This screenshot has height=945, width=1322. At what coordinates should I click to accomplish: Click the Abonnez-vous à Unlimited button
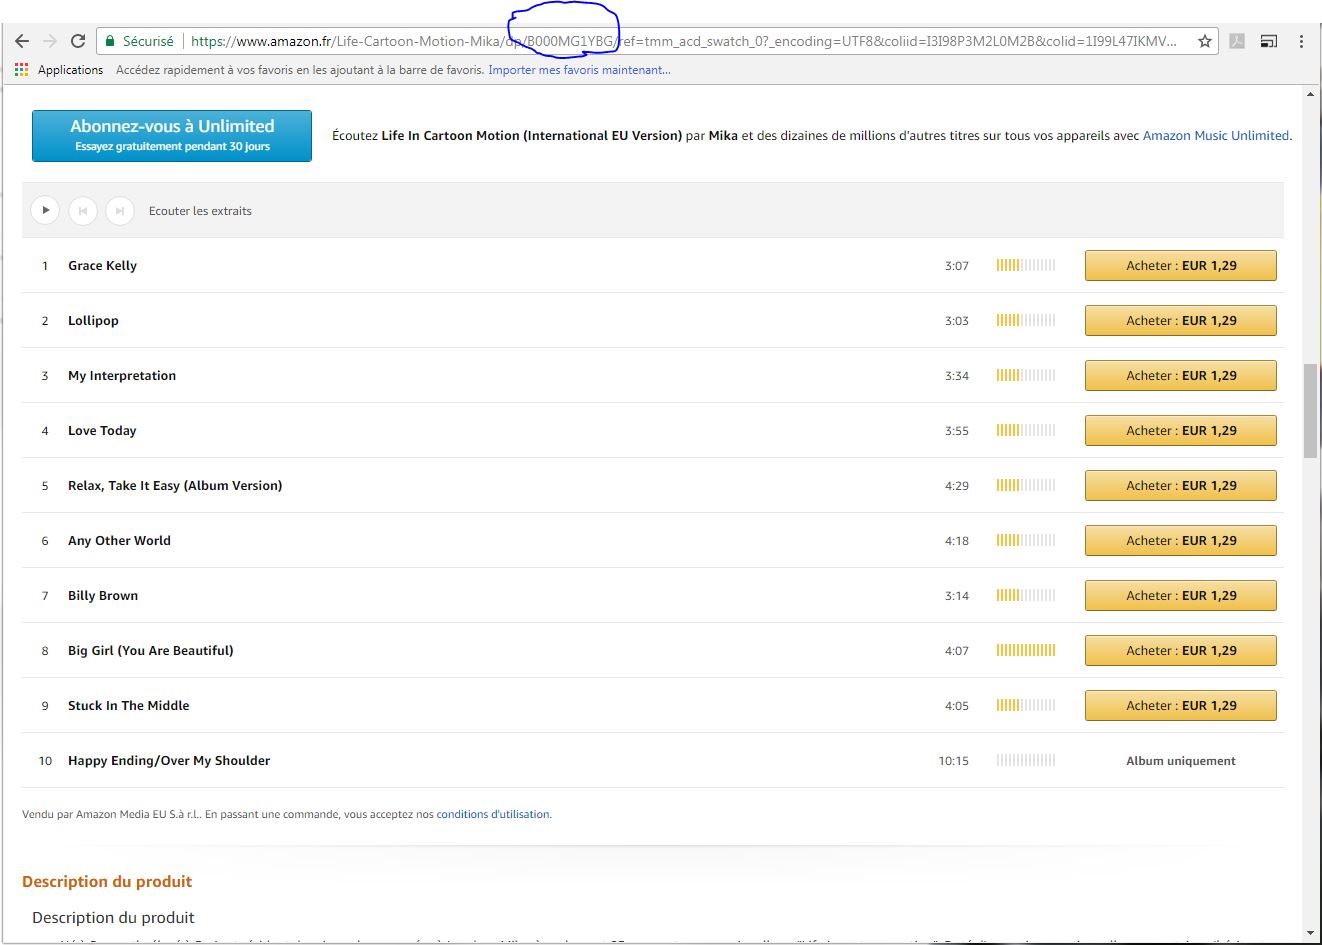point(172,136)
